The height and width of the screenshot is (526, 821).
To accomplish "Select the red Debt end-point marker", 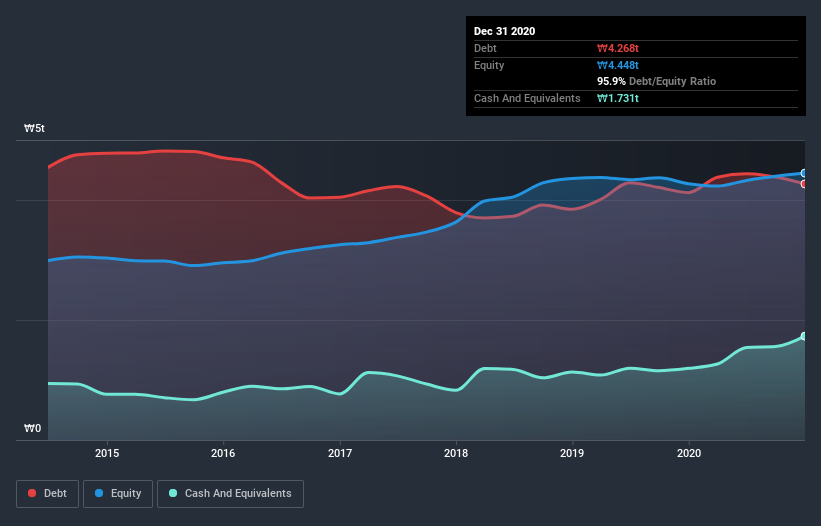I will [x=804, y=184].
